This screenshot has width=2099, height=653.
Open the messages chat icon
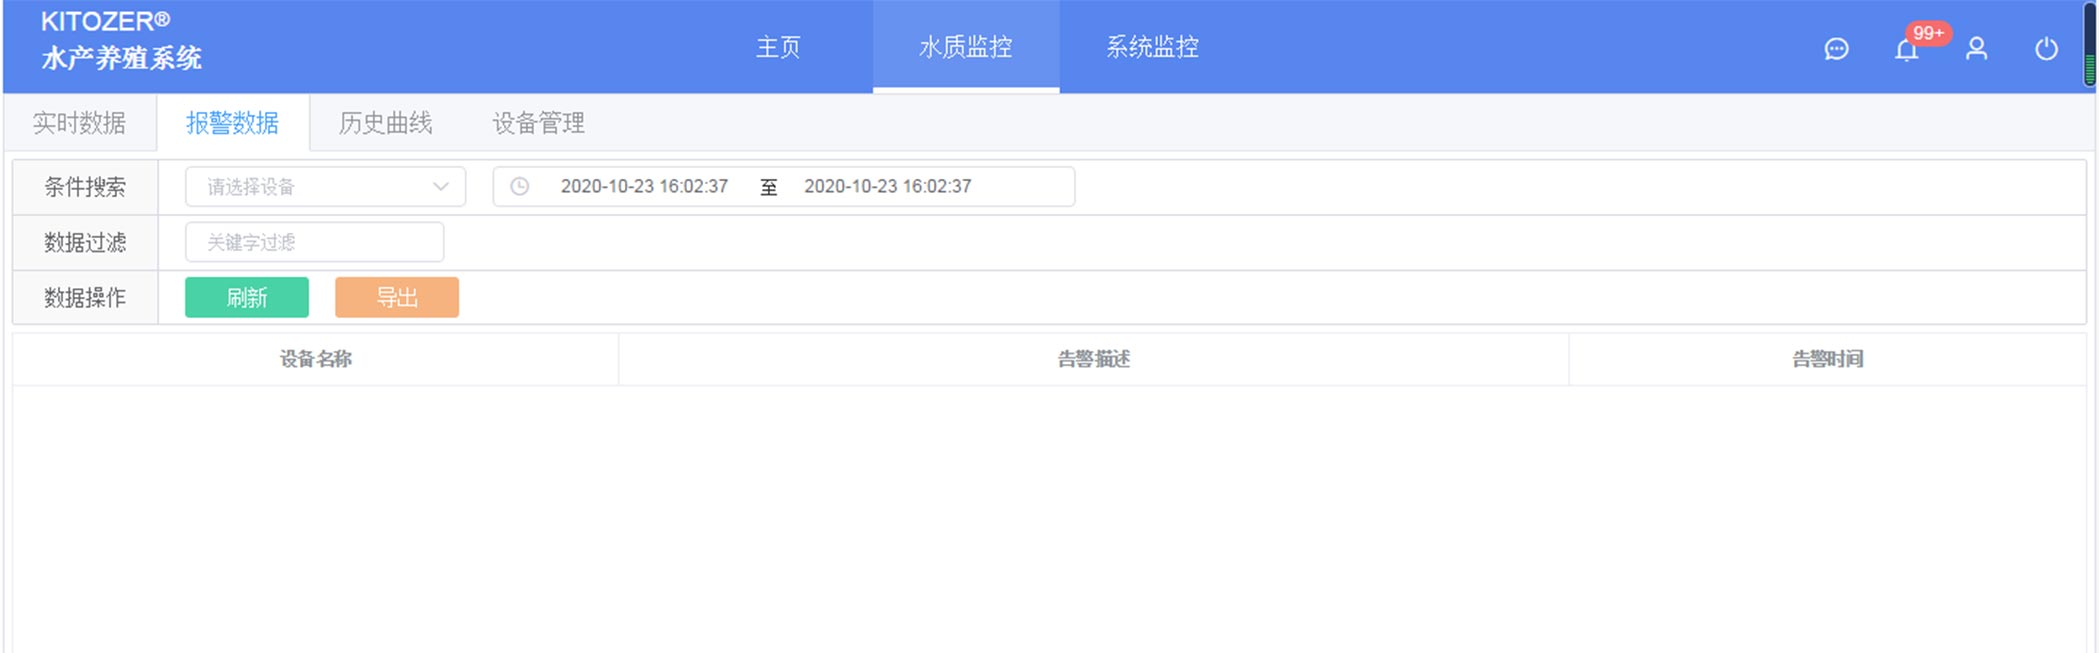coord(1836,49)
